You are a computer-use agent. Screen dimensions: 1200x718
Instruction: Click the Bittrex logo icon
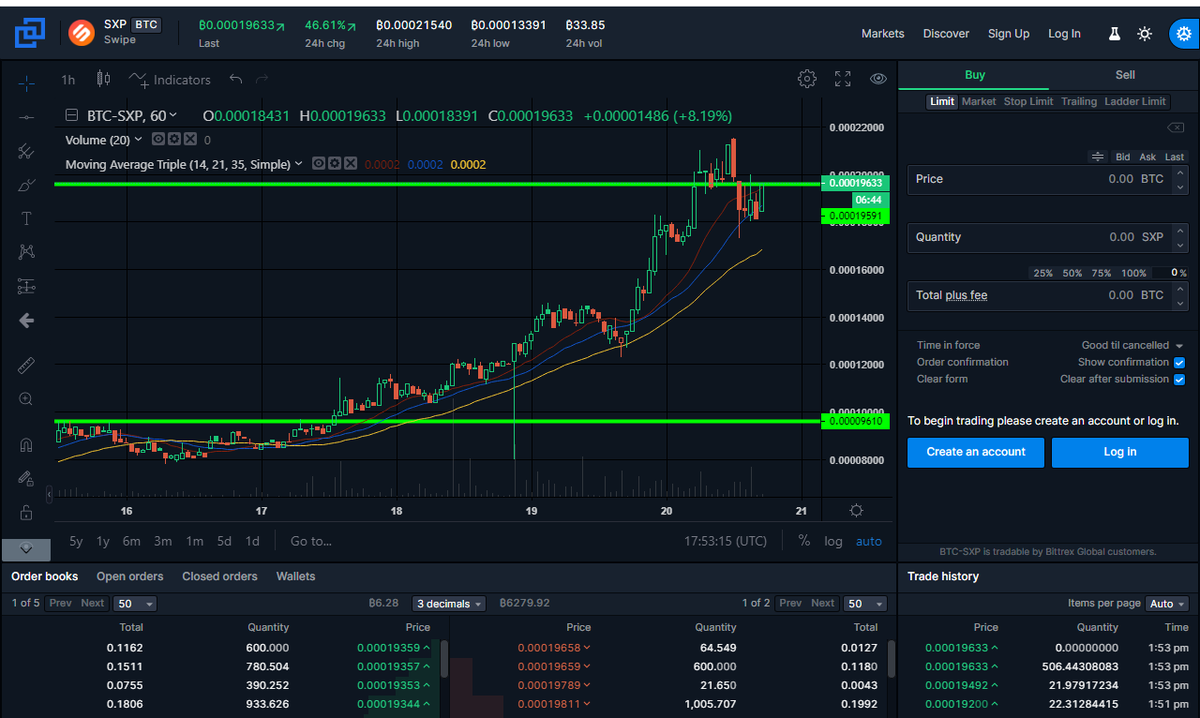point(29,33)
